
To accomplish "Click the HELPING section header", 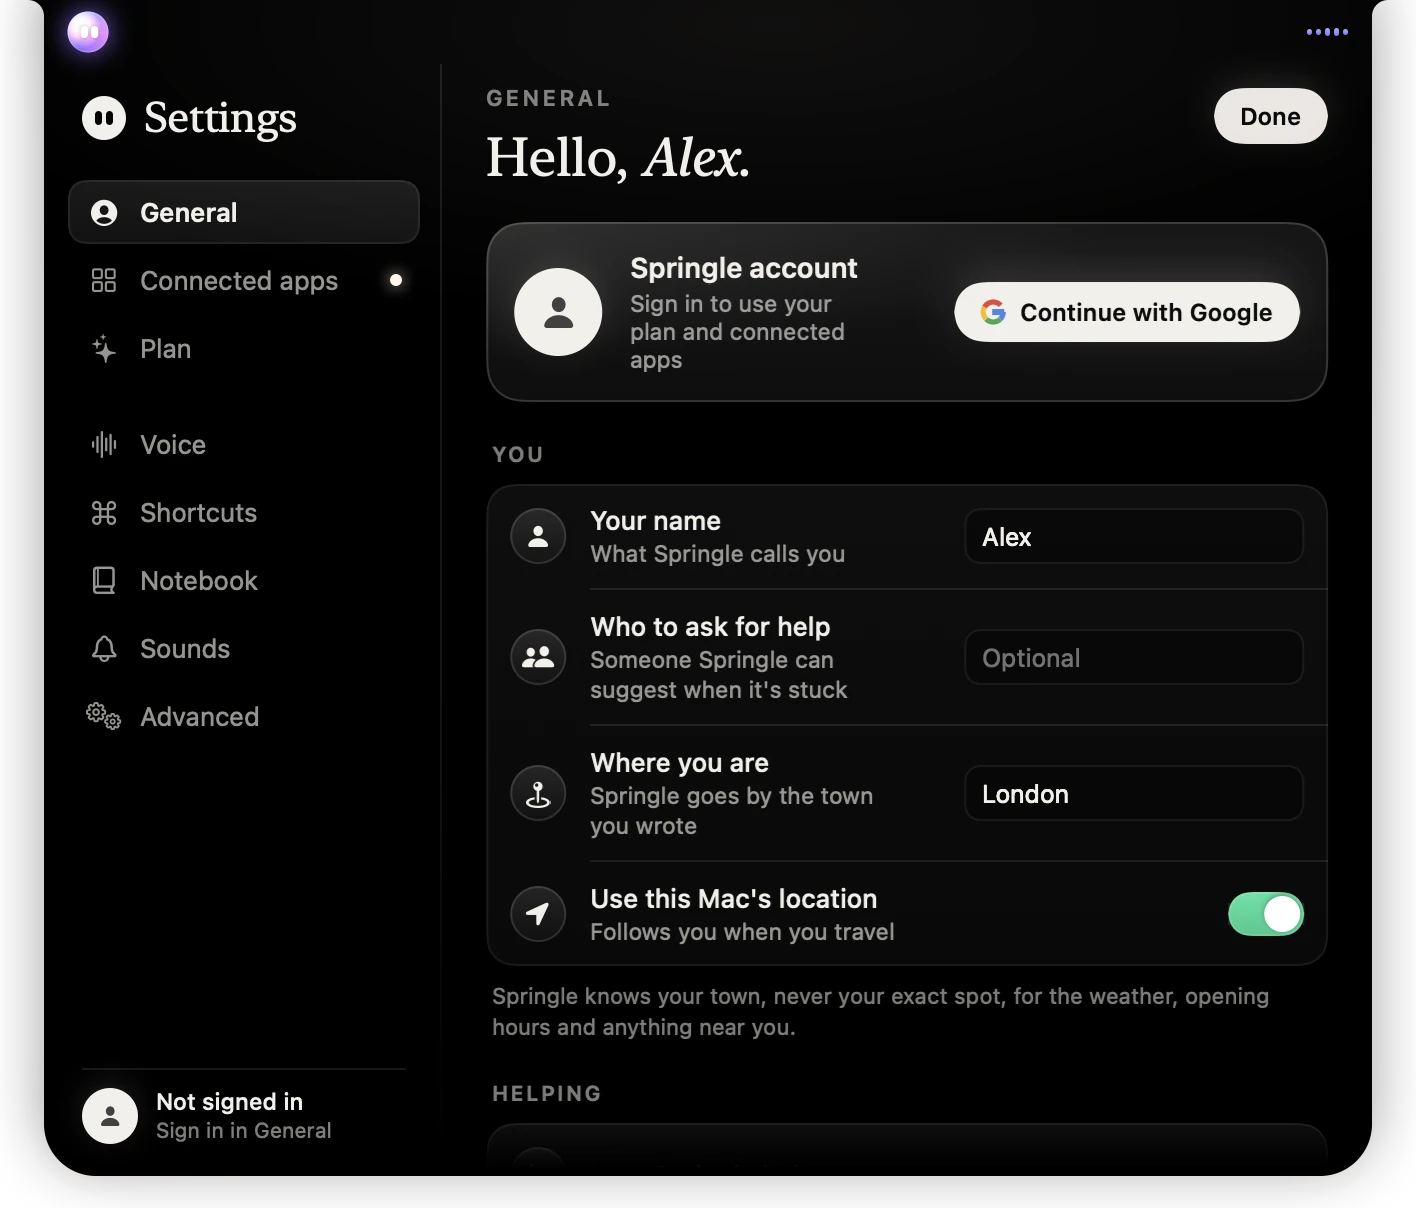I will point(547,1094).
